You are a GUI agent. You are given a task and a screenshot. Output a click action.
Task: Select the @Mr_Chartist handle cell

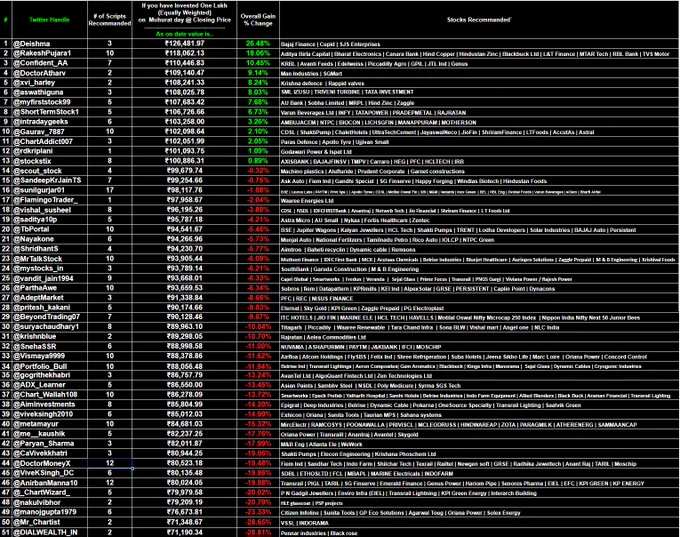click(50, 522)
